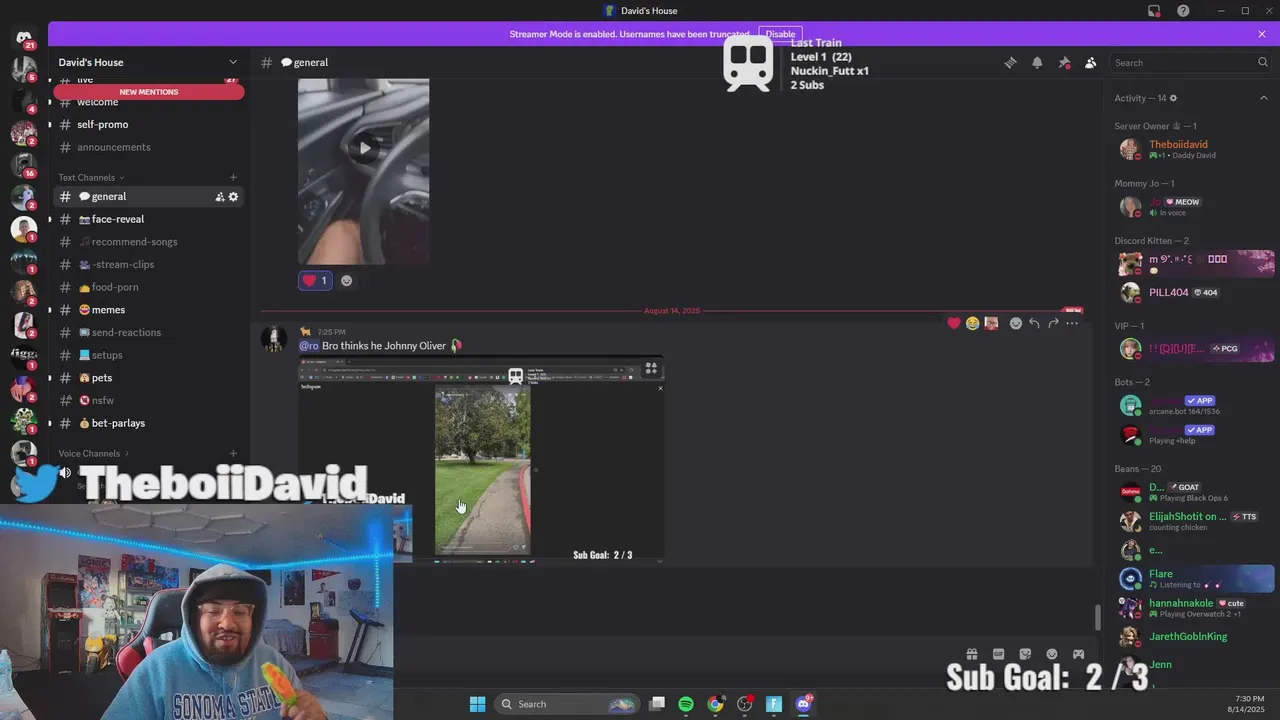
Task: Open sticker picker icon
Action: point(1025,654)
